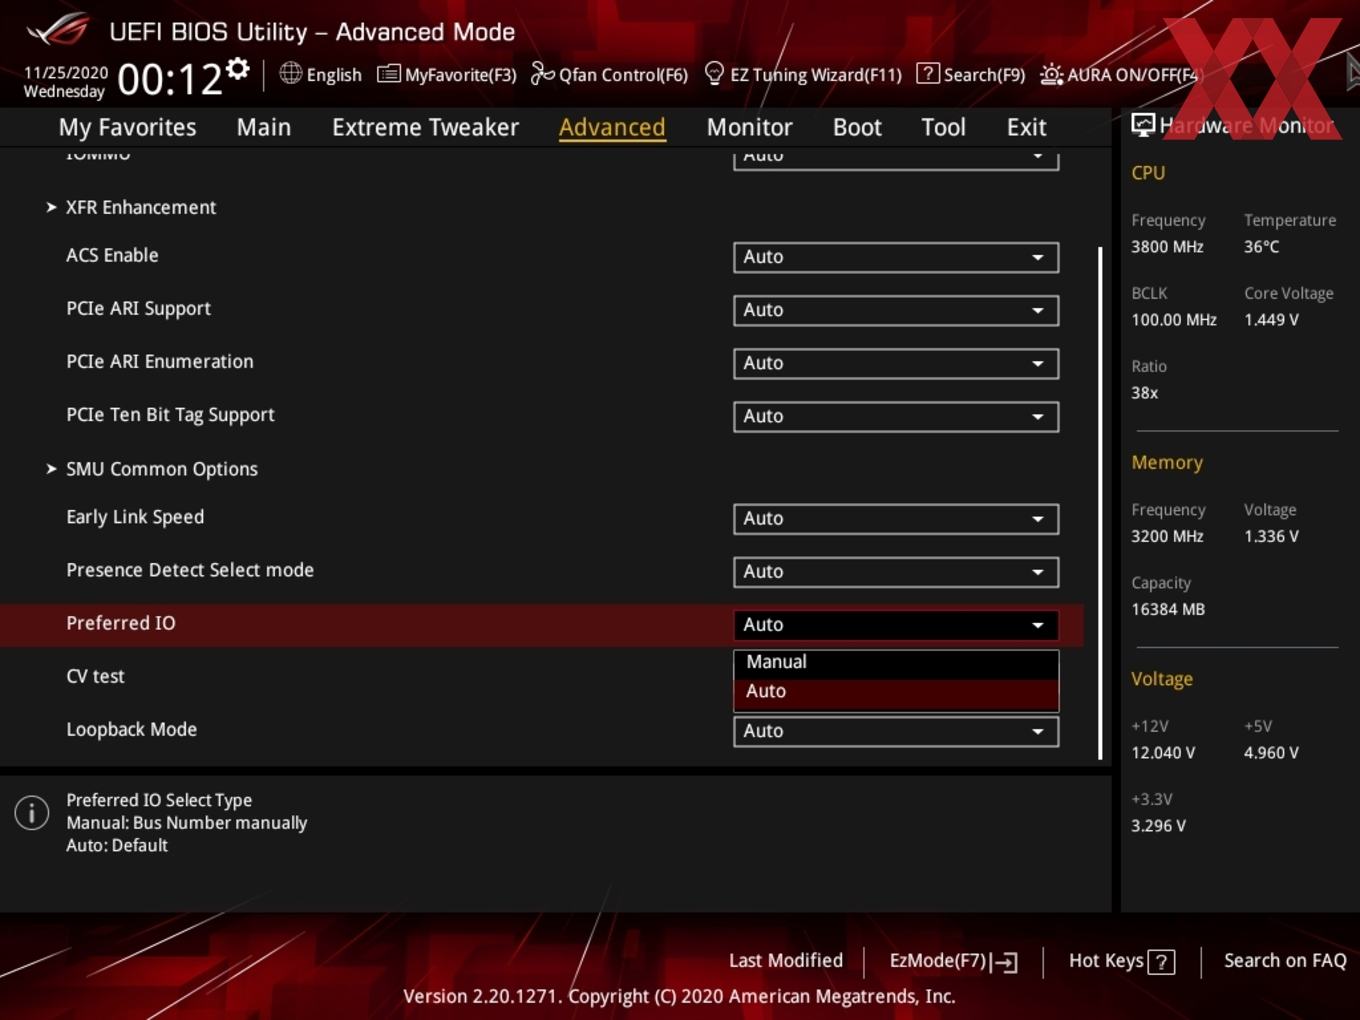This screenshot has width=1360, height=1020.
Task: Expand SMU Common Options submenu
Action: click(152, 469)
